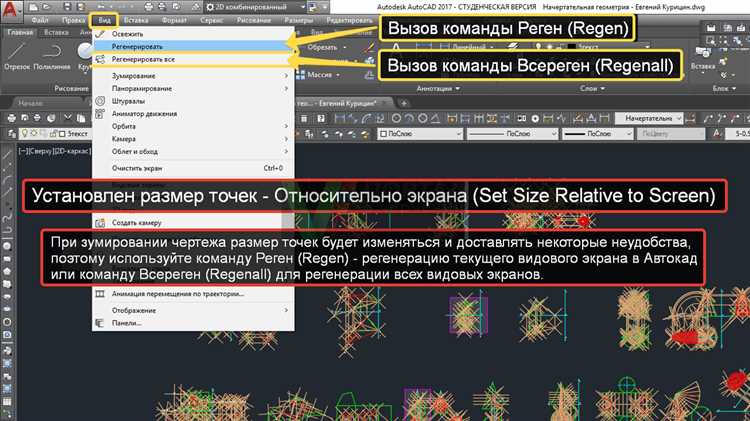The image size is (750, 421).
Task: Choose Регенерировать in the Вид menu
Action: click(x=193, y=46)
